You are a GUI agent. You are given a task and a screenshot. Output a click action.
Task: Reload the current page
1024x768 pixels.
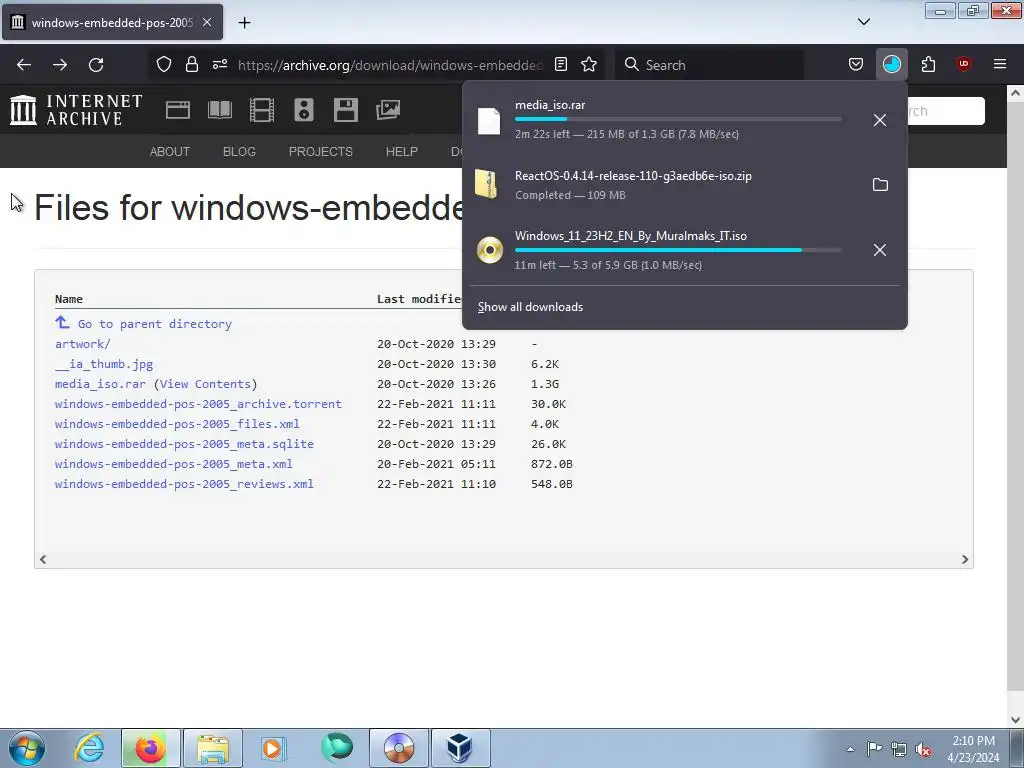(x=96, y=65)
